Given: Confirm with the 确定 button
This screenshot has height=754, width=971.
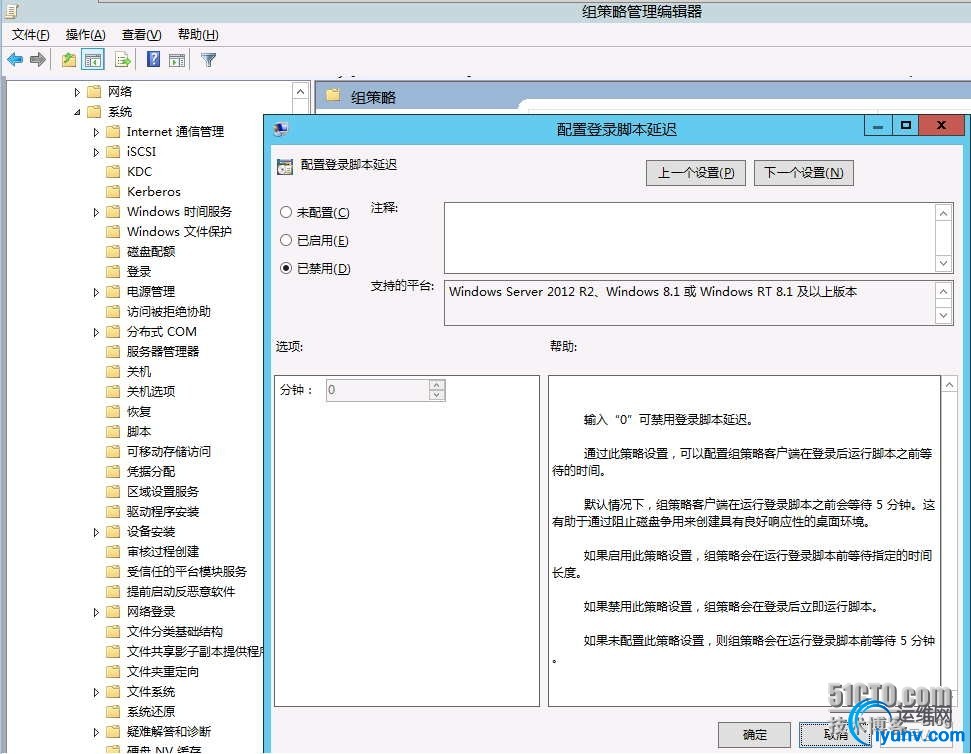Looking at the screenshot, I should click(754, 735).
